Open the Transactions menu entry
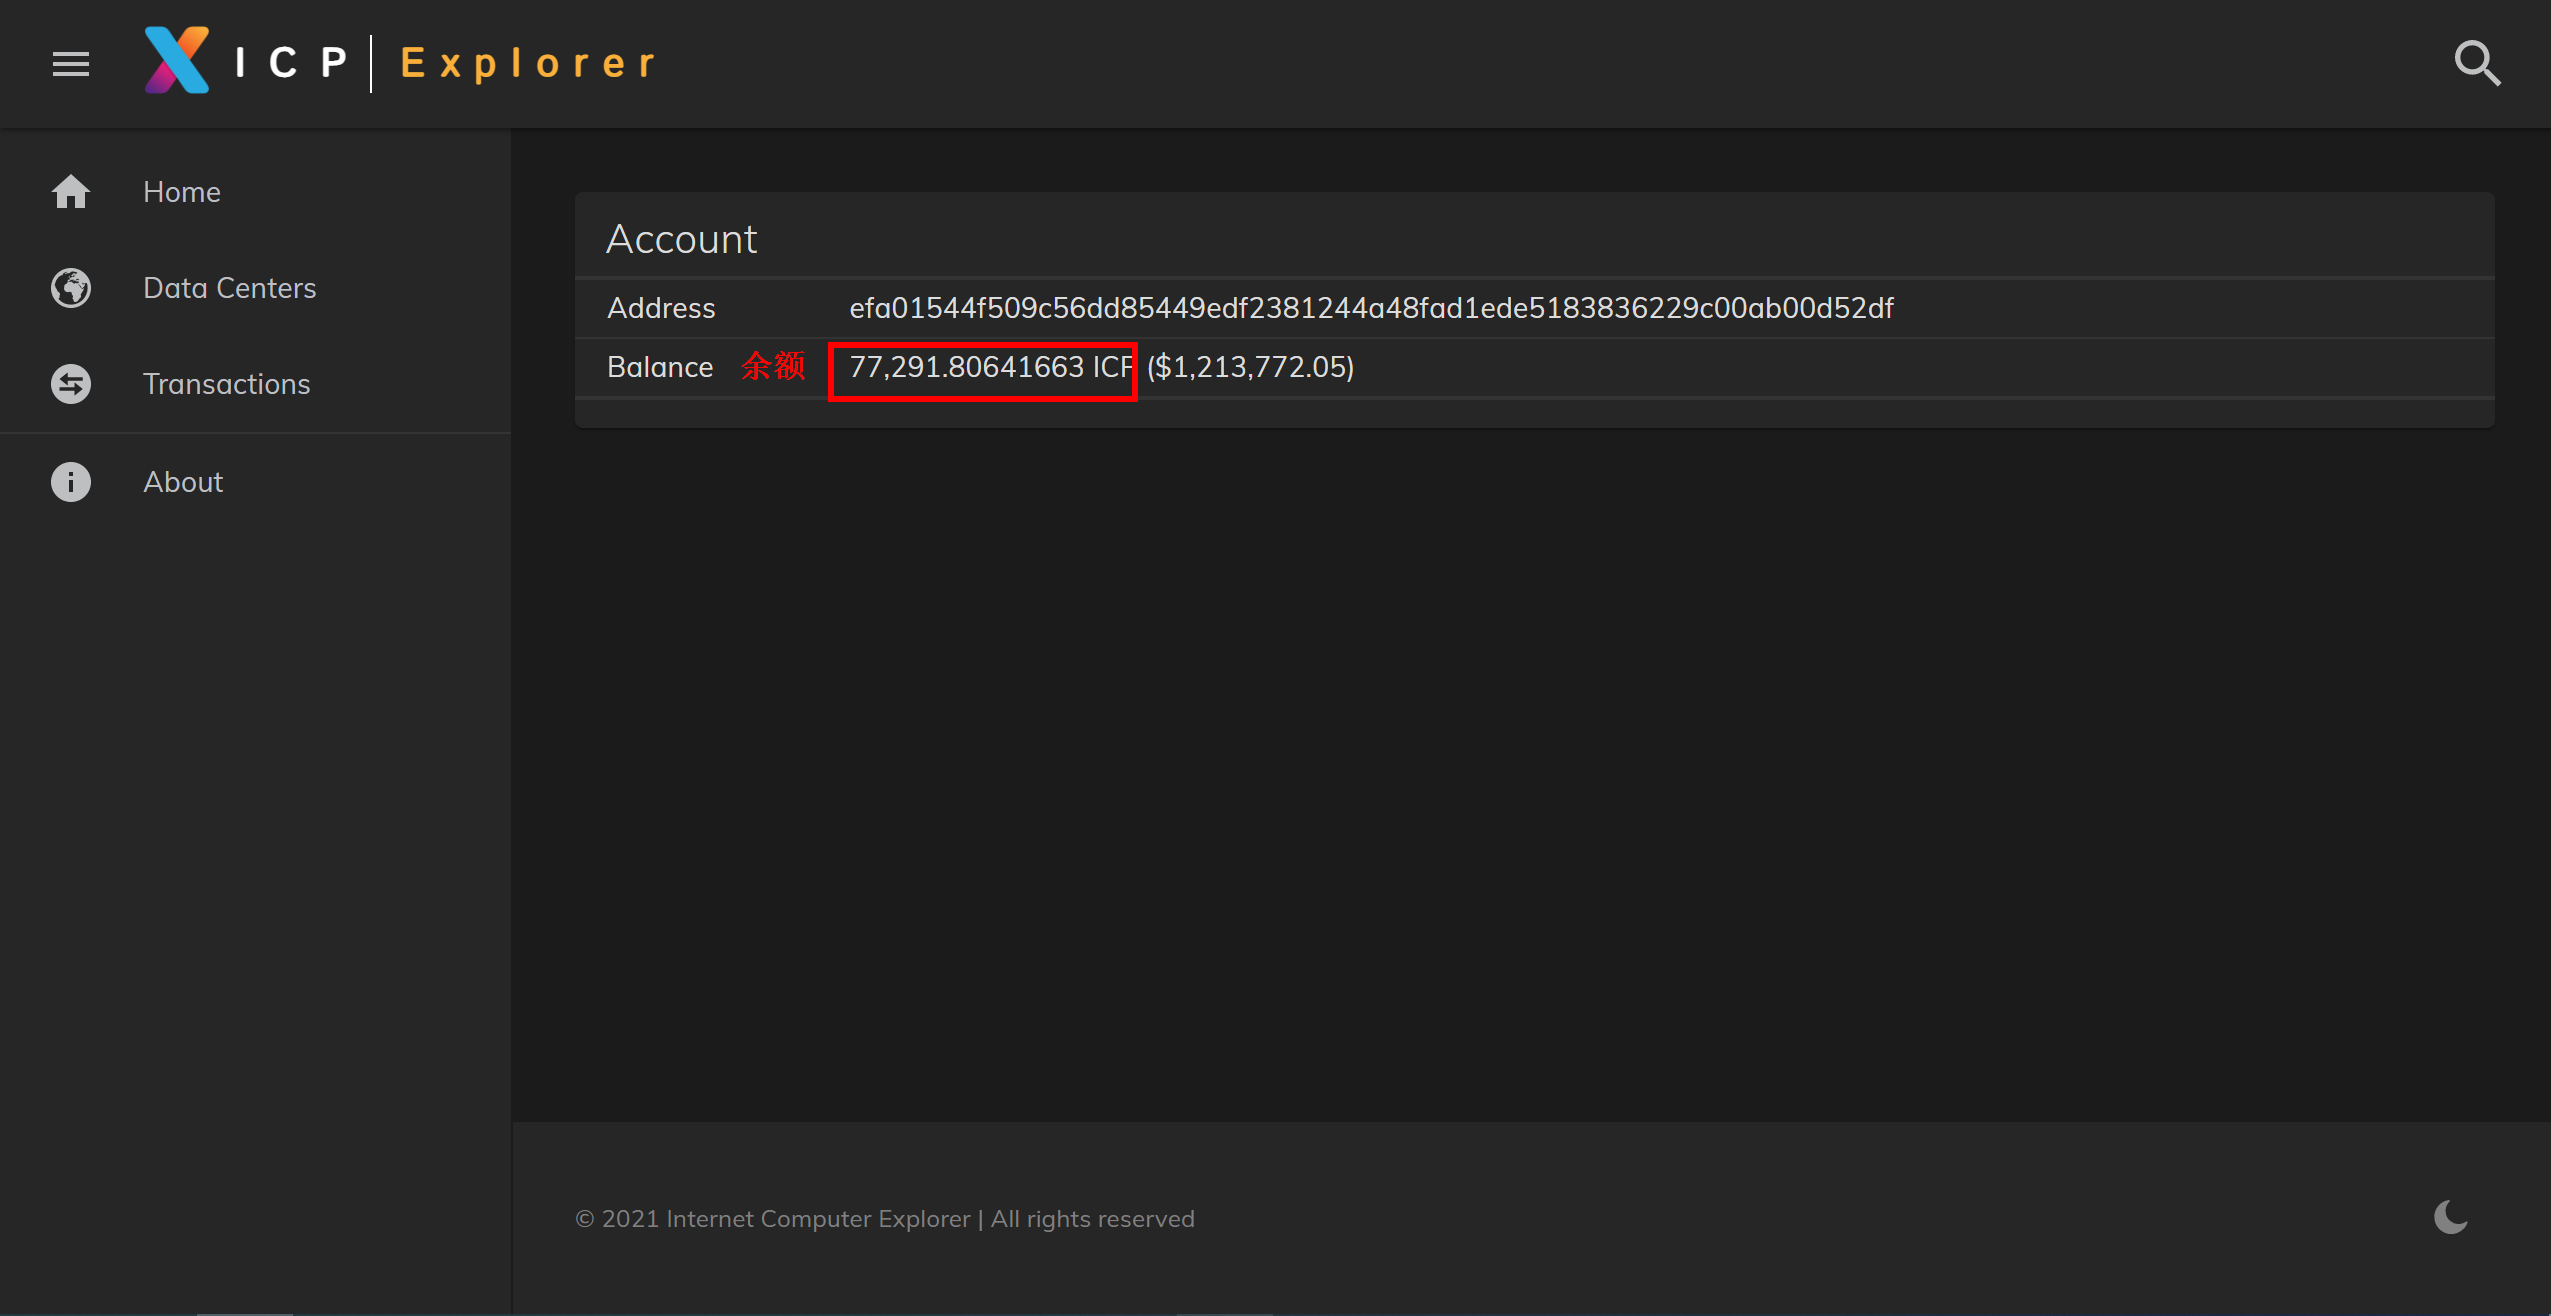The image size is (2551, 1316). (226, 384)
